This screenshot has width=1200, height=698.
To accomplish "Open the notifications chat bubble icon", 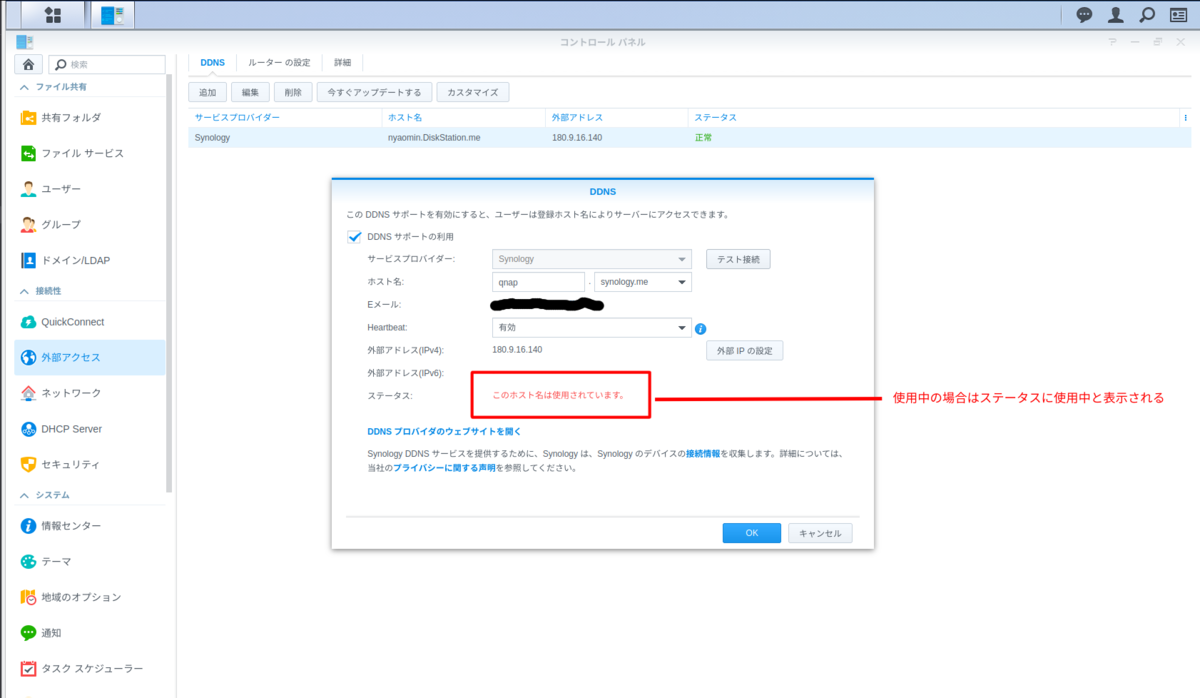I will 1084,15.
